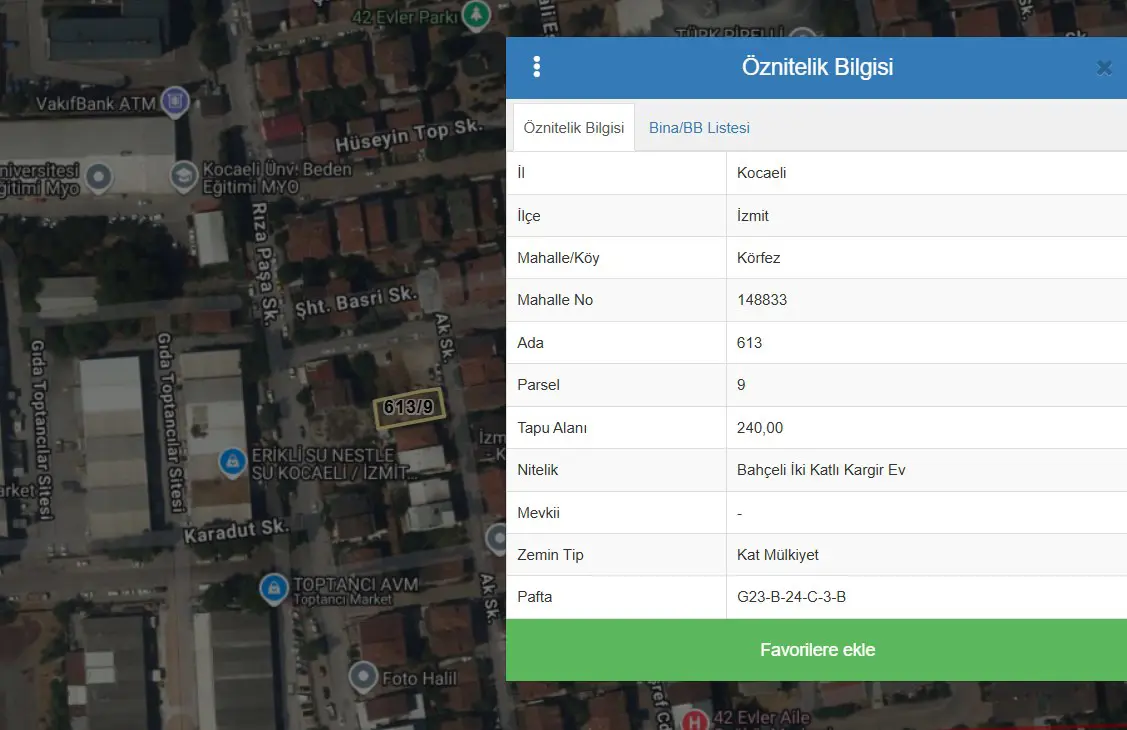Click the 42 Evler Aile hospital pin

(694, 720)
